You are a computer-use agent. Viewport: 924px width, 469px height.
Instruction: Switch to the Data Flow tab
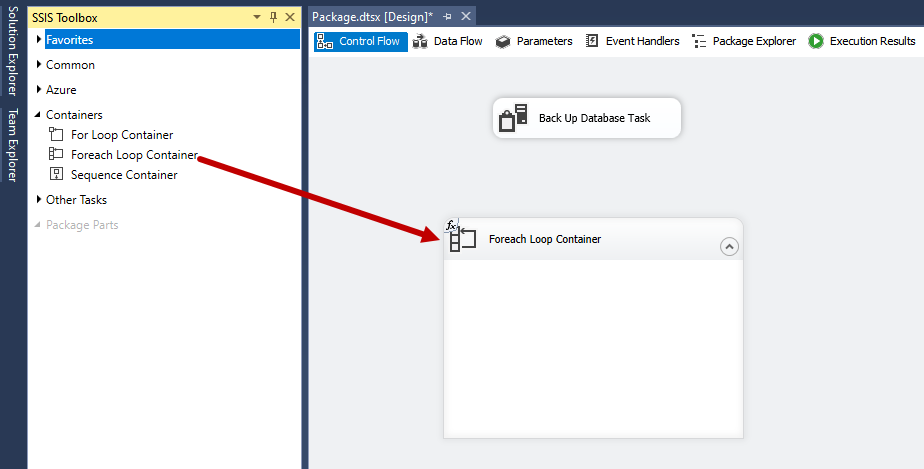(x=447, y=41)
